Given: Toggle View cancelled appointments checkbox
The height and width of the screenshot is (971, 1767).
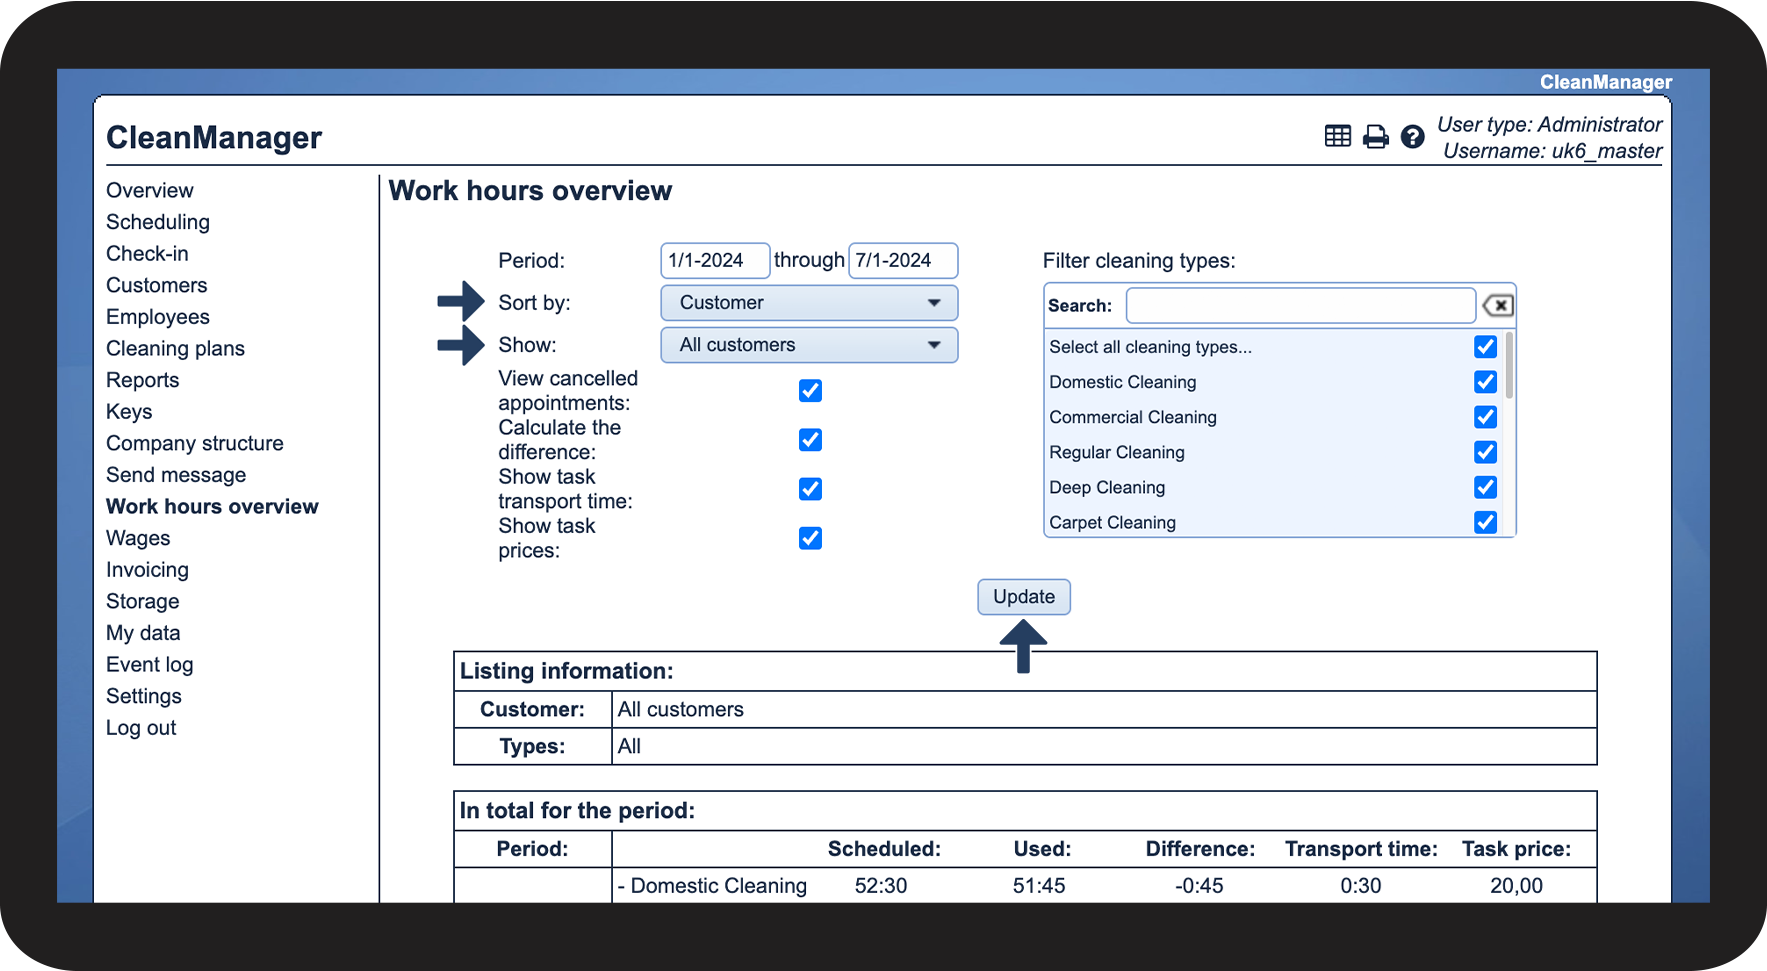Looking at the screenshot, I should [x=810, y=390].
